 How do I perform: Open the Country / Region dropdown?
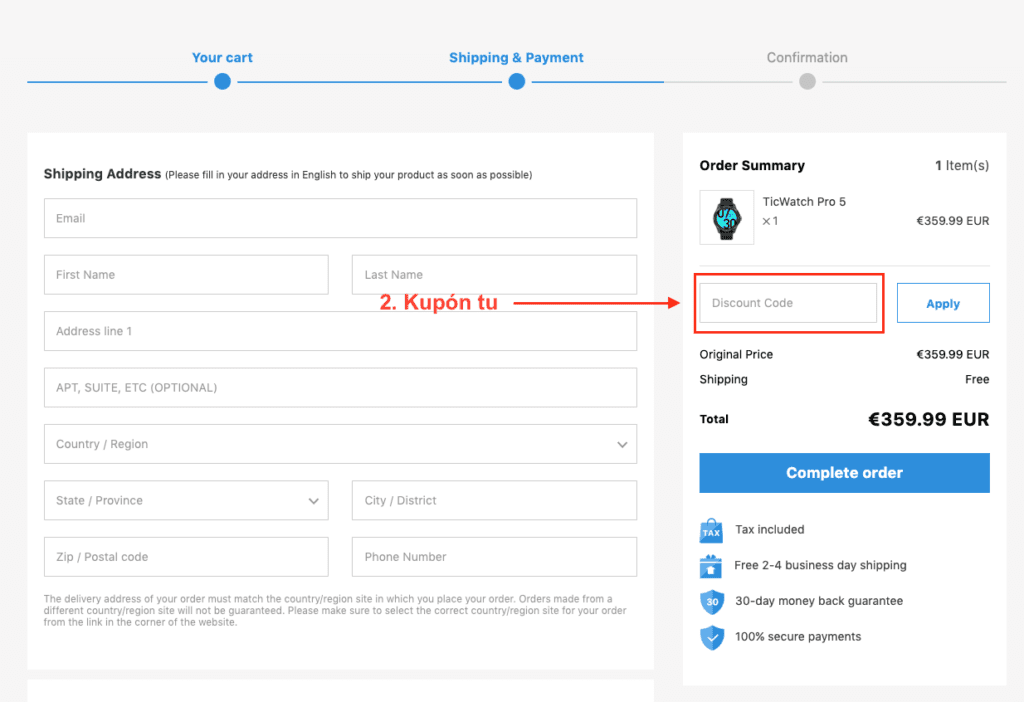pos(340,444)
